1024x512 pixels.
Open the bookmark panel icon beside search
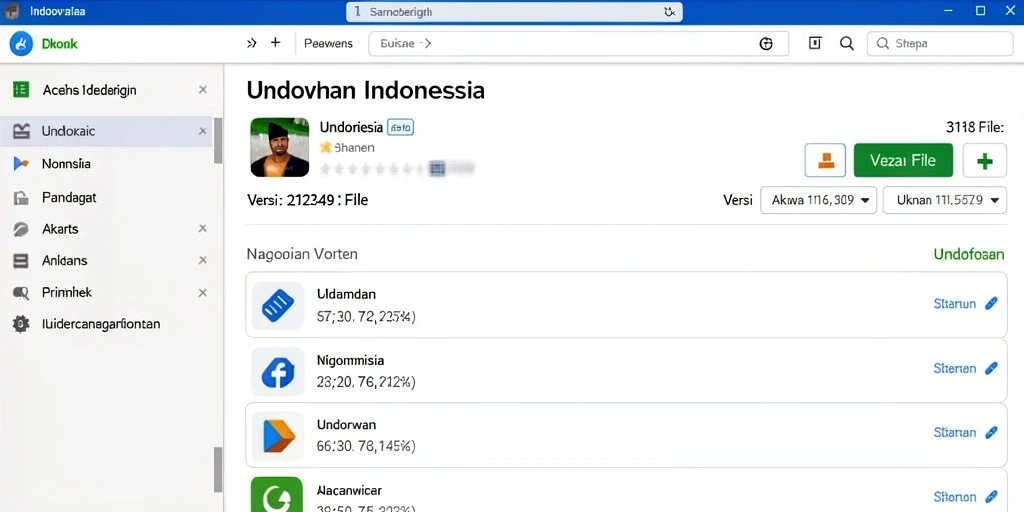[x=814, y=43]
